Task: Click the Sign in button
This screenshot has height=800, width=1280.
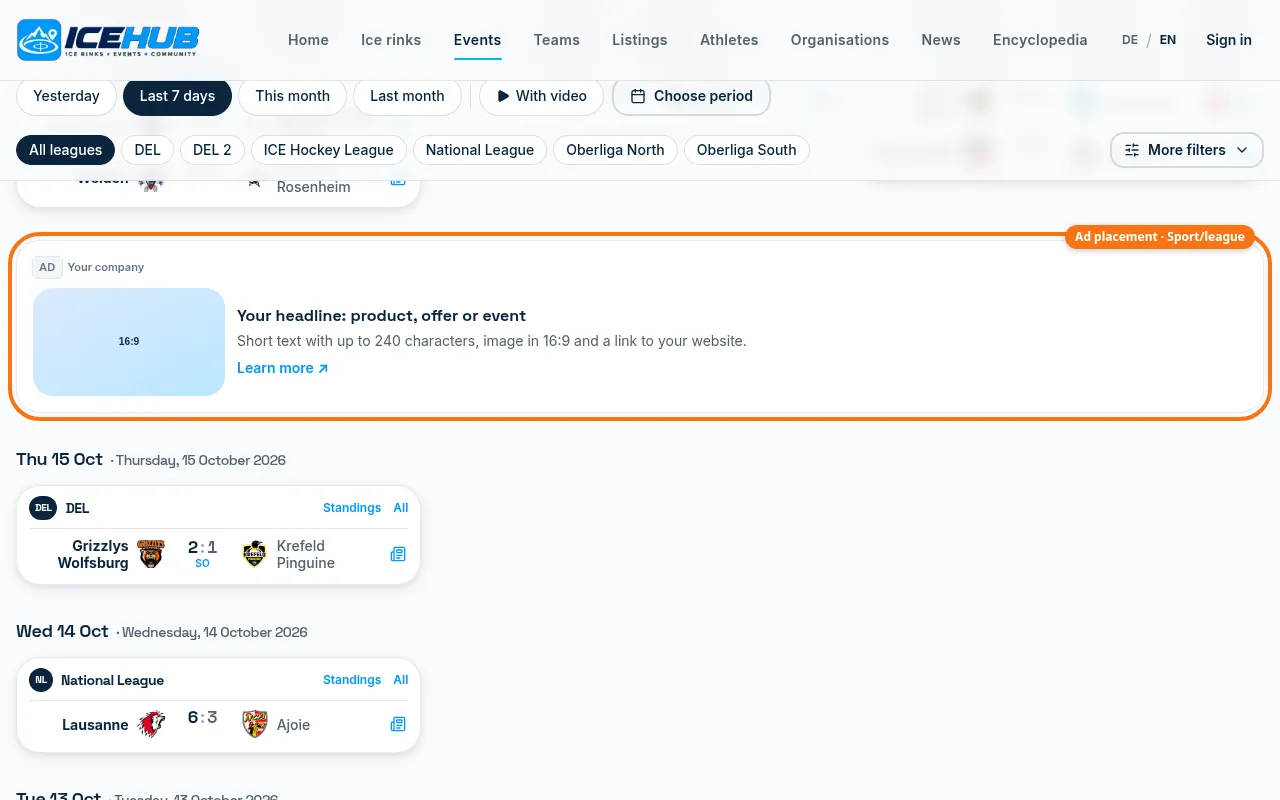Action: point(1228,40)
